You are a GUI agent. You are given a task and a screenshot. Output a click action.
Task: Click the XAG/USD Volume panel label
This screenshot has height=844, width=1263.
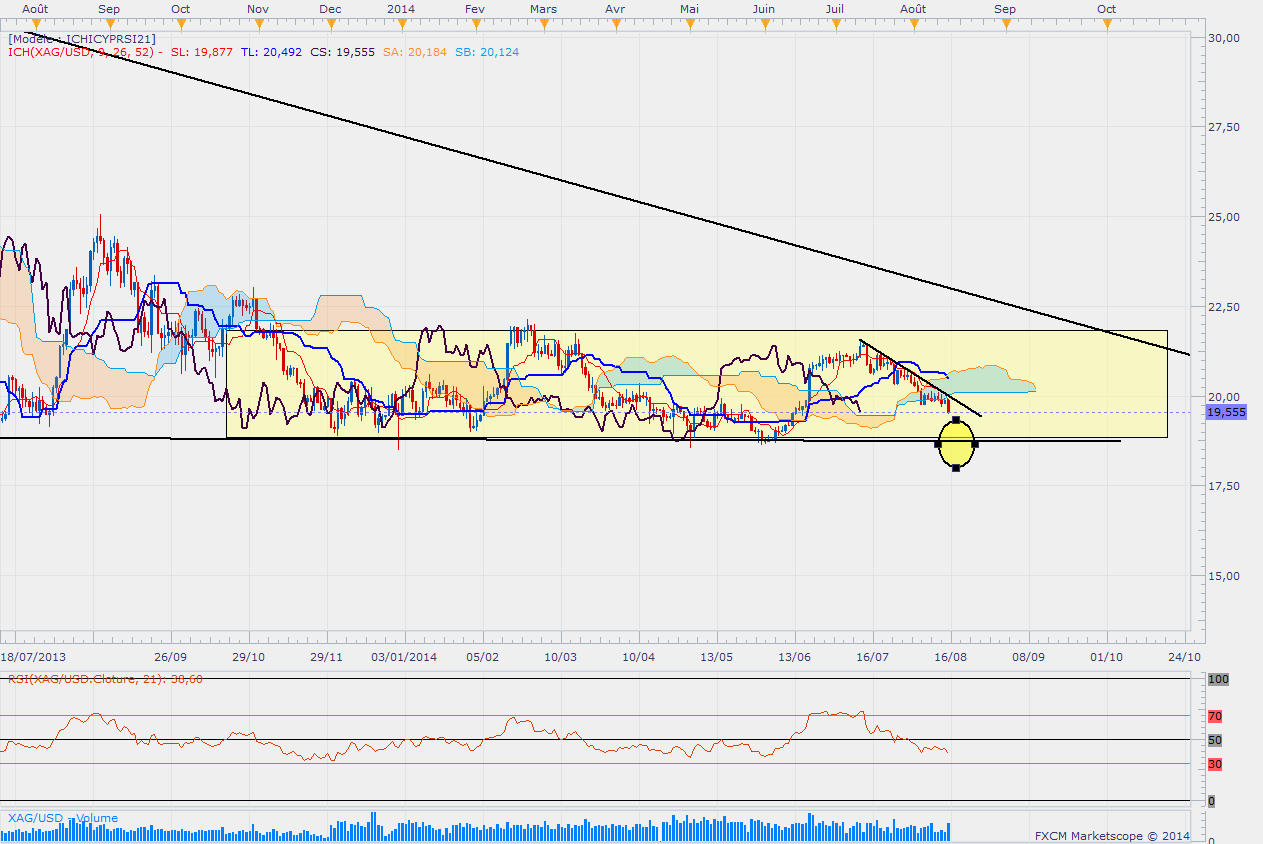pos(62,818)
